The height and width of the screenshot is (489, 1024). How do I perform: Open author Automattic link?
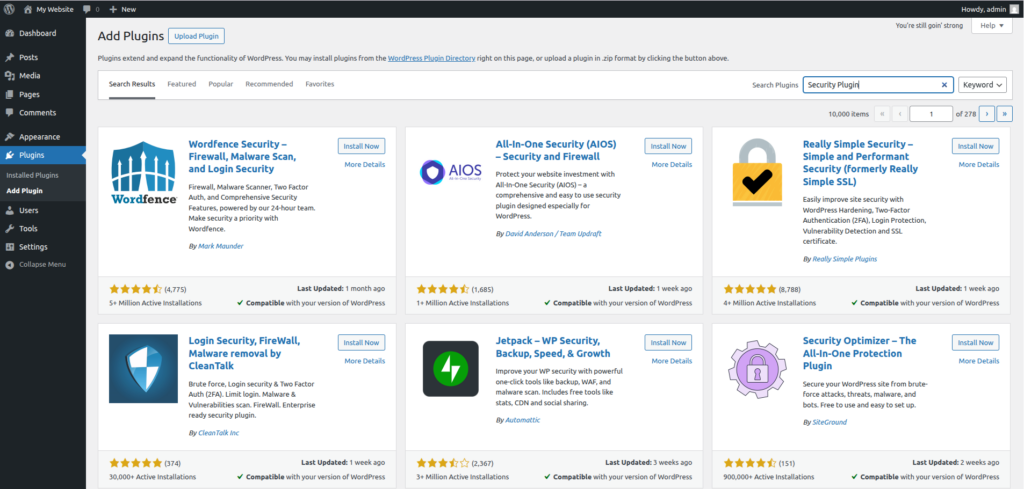(x=522, y=420)
